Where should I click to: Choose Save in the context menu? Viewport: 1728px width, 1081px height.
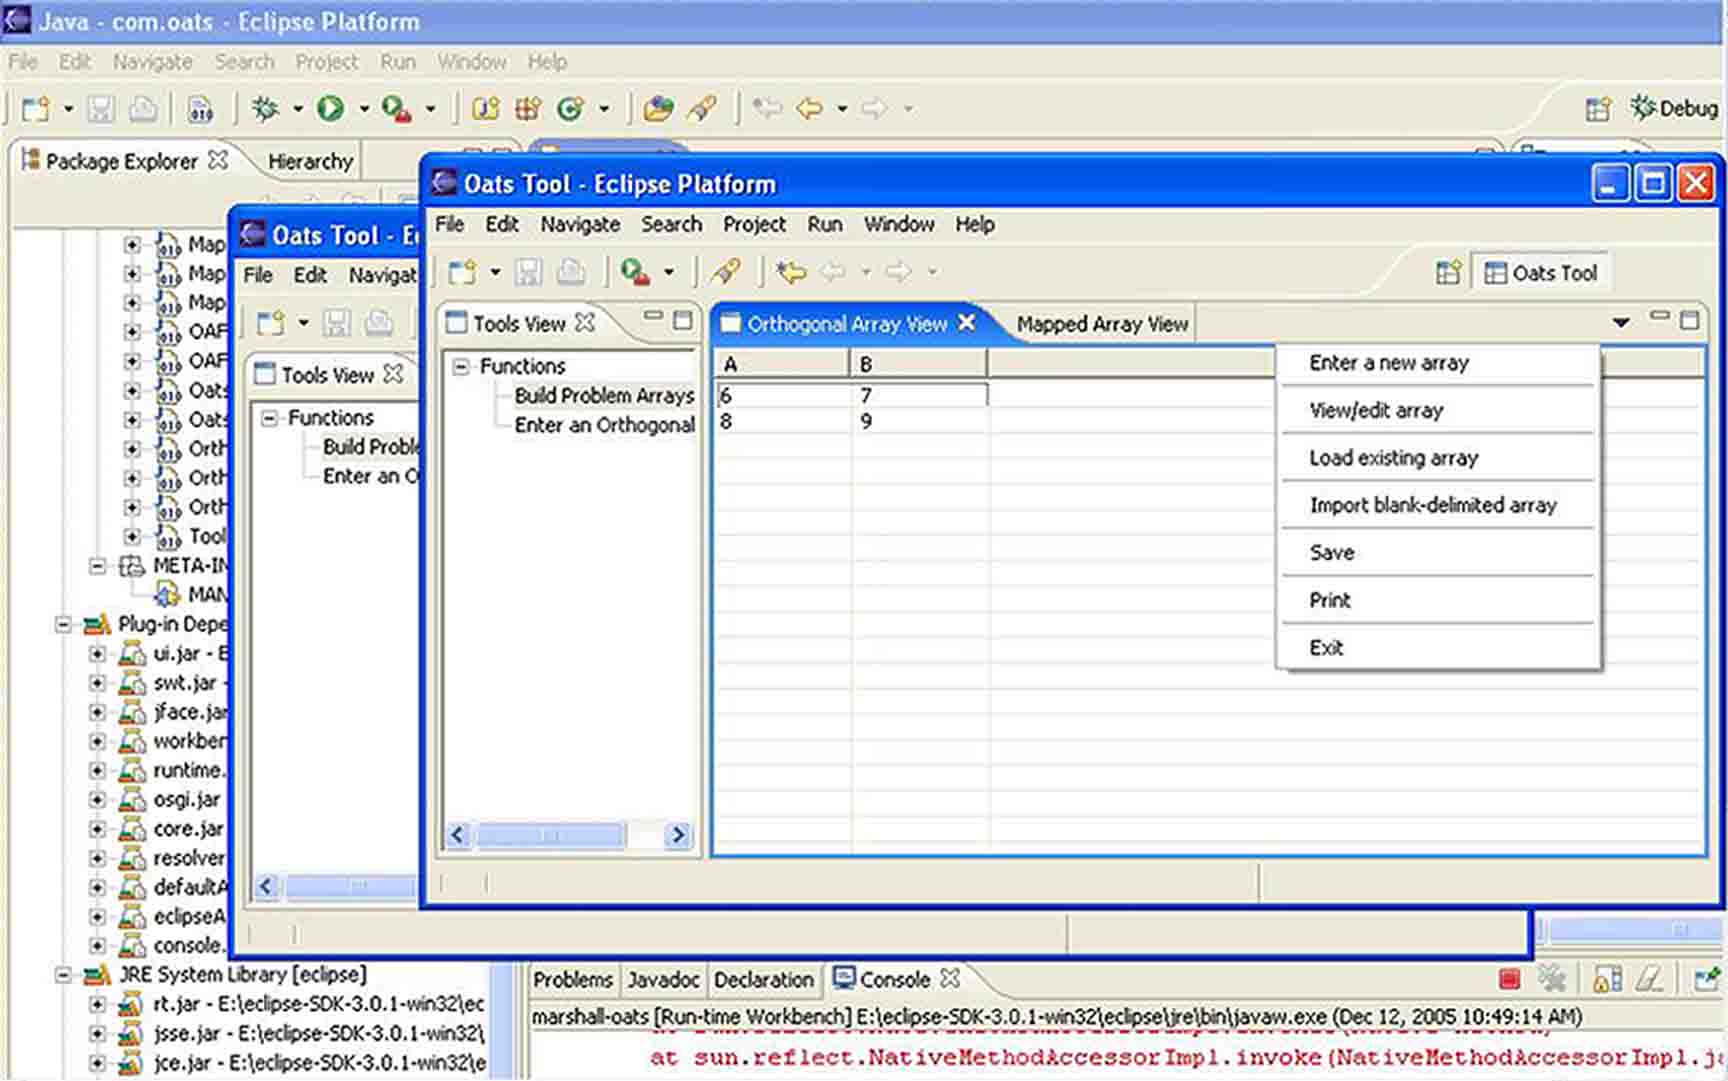tap(1438, 553)
